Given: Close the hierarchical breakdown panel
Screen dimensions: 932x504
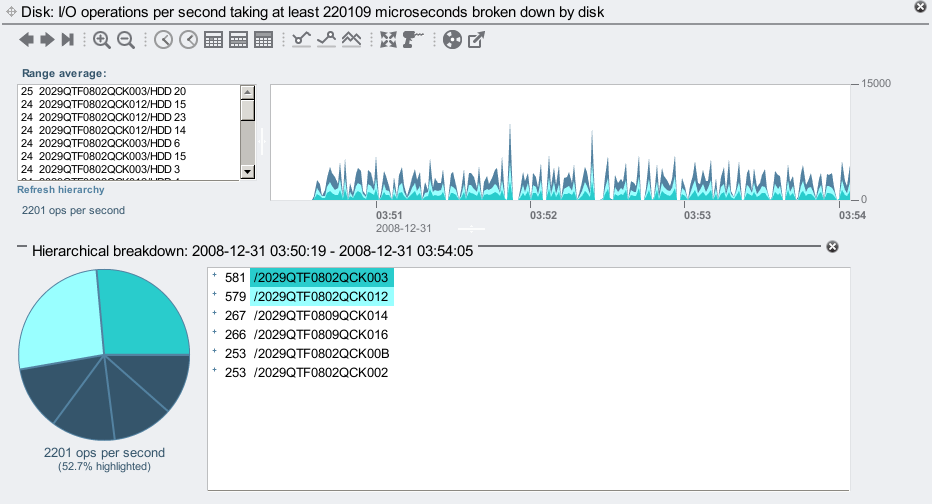Looking at the screenshot, I should pos(832,247).
